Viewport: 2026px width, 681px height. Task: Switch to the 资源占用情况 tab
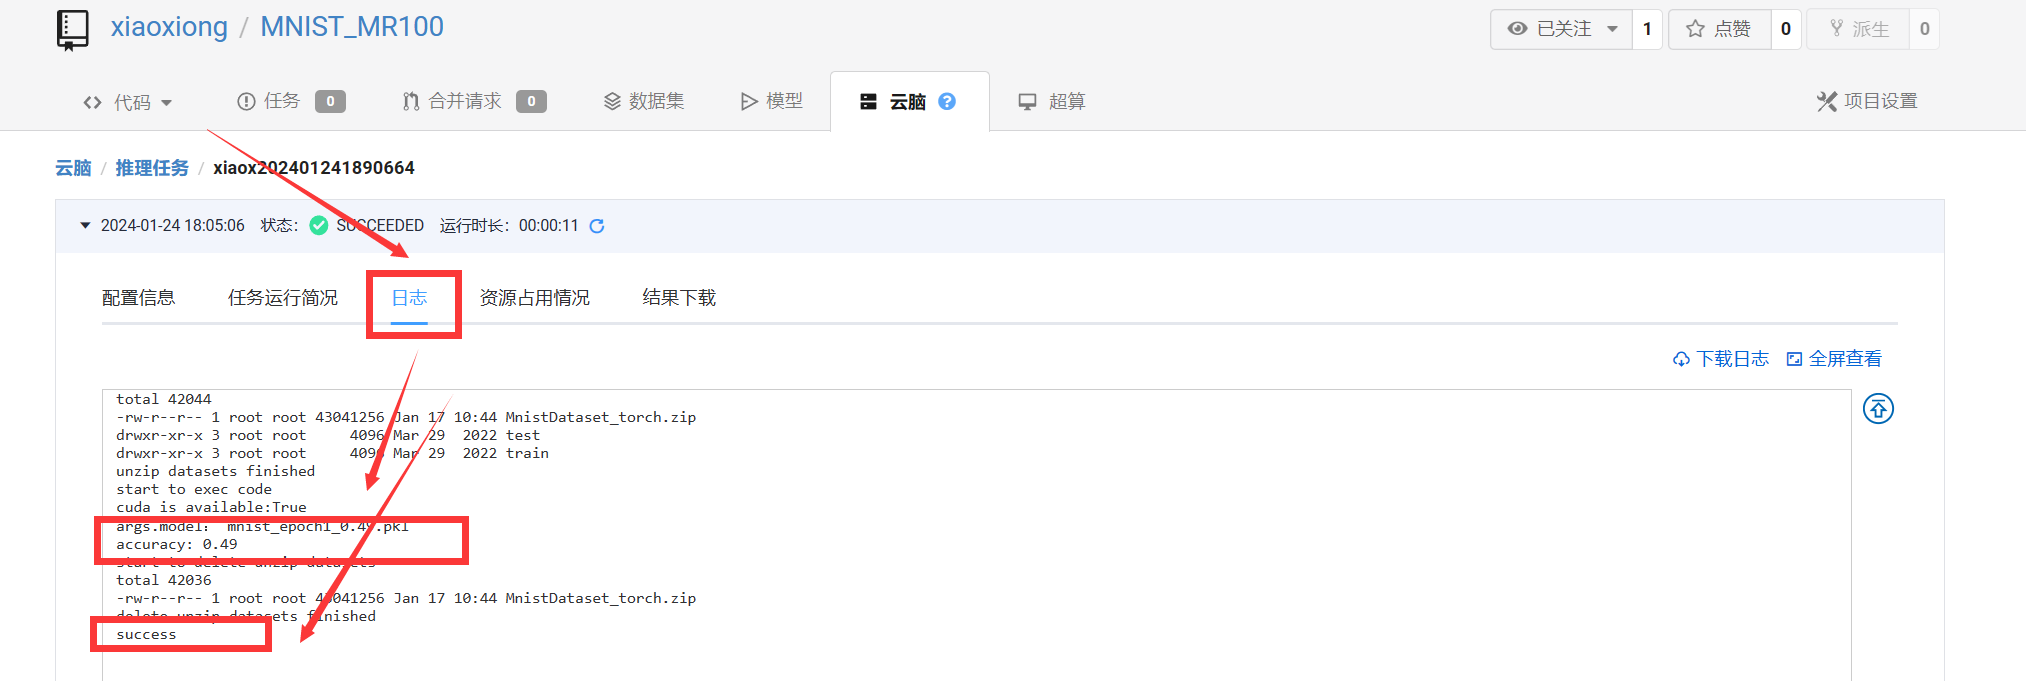[534, 298]
